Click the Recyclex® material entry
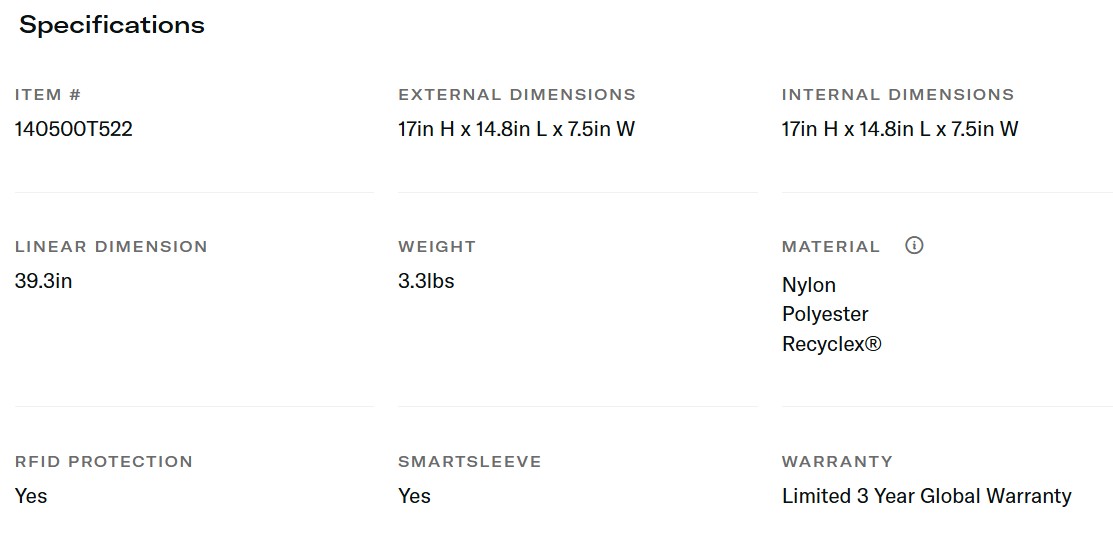The width and height of the screenshot is (1113, 549). 832,344
